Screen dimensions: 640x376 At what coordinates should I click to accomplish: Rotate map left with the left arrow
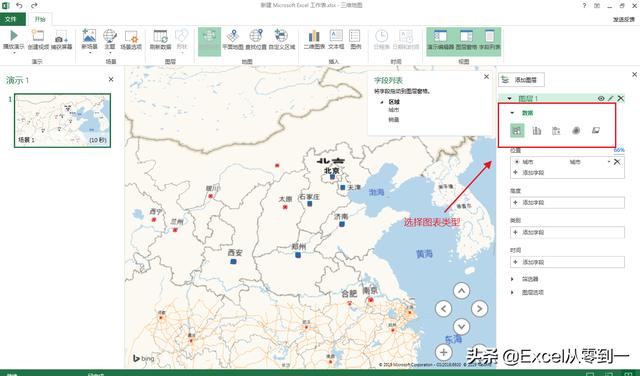[x=444, y=309]
